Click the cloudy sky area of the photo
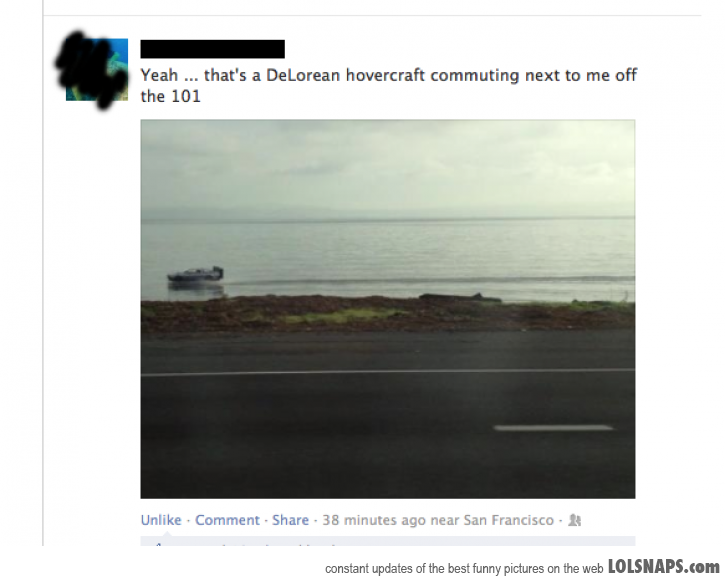Screen dimensions: 725x586 coord(388,167)
